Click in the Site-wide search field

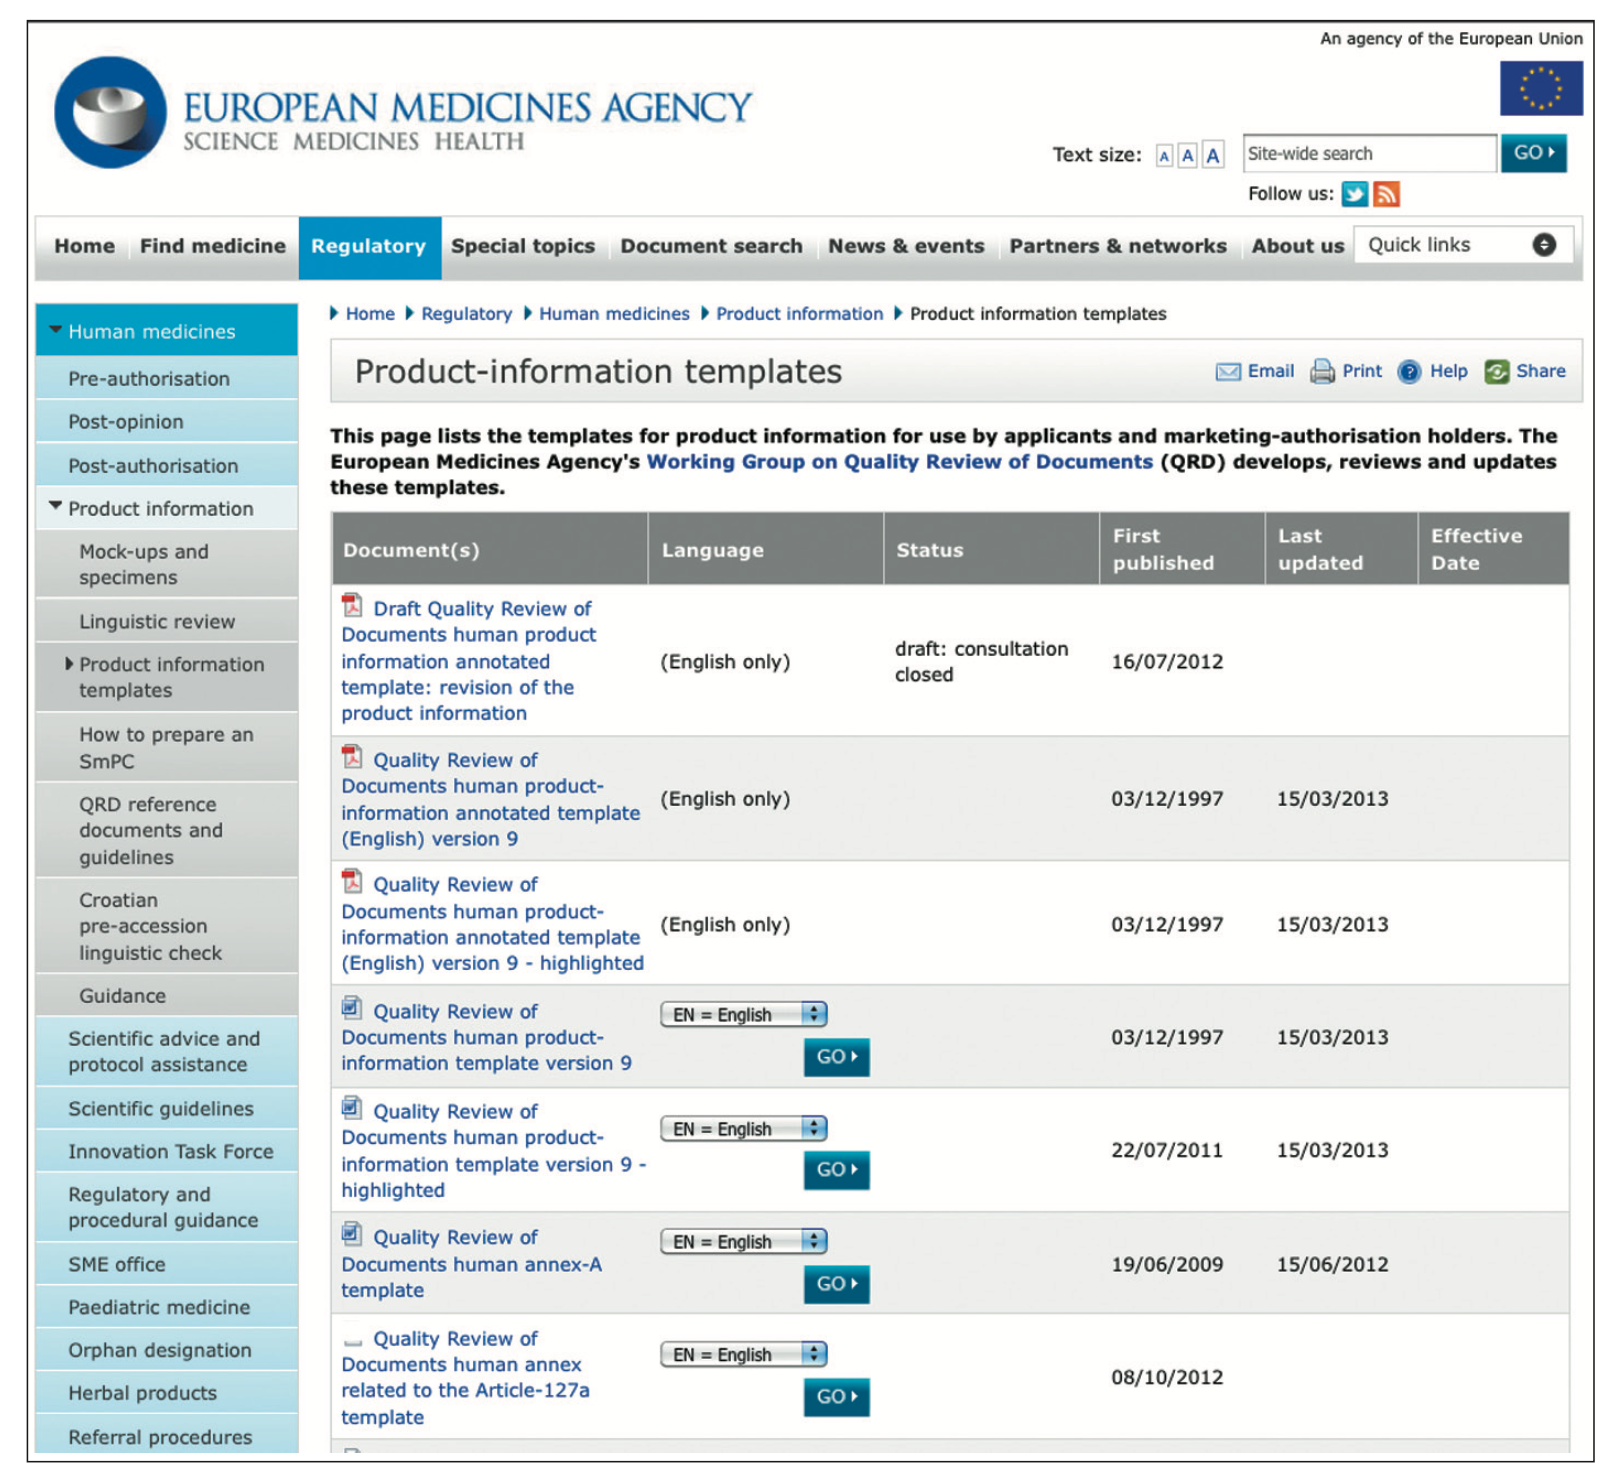tap(1369, 154)
